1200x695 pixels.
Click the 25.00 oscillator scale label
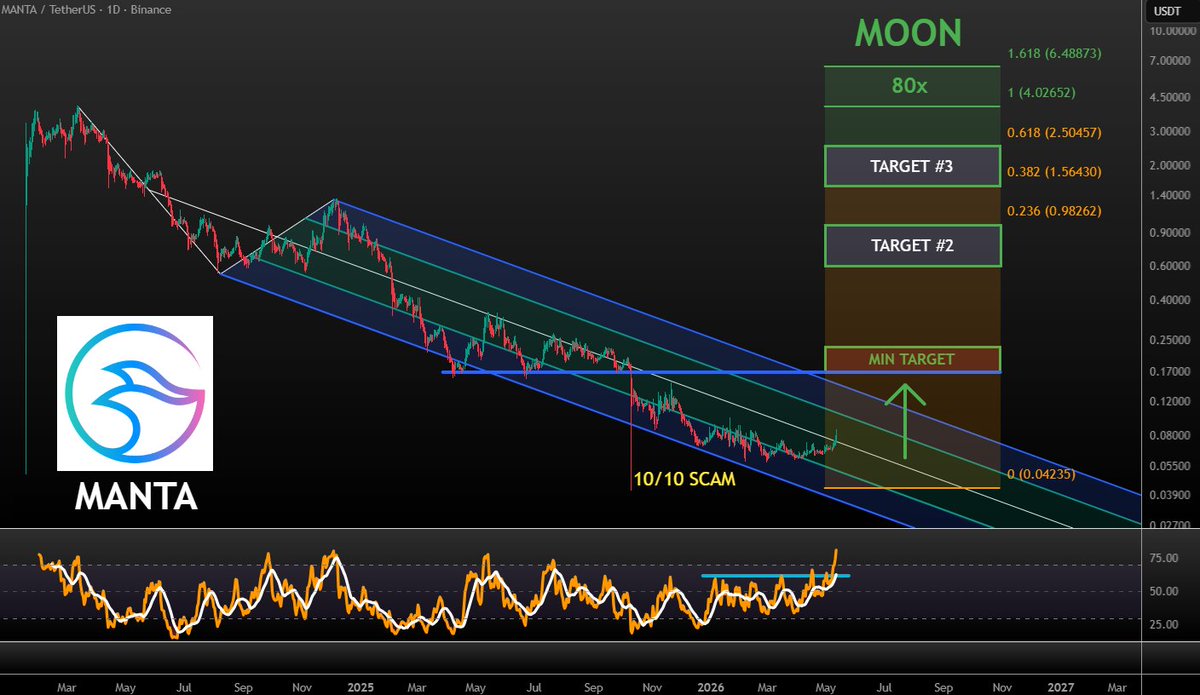tap(1164, 625)
